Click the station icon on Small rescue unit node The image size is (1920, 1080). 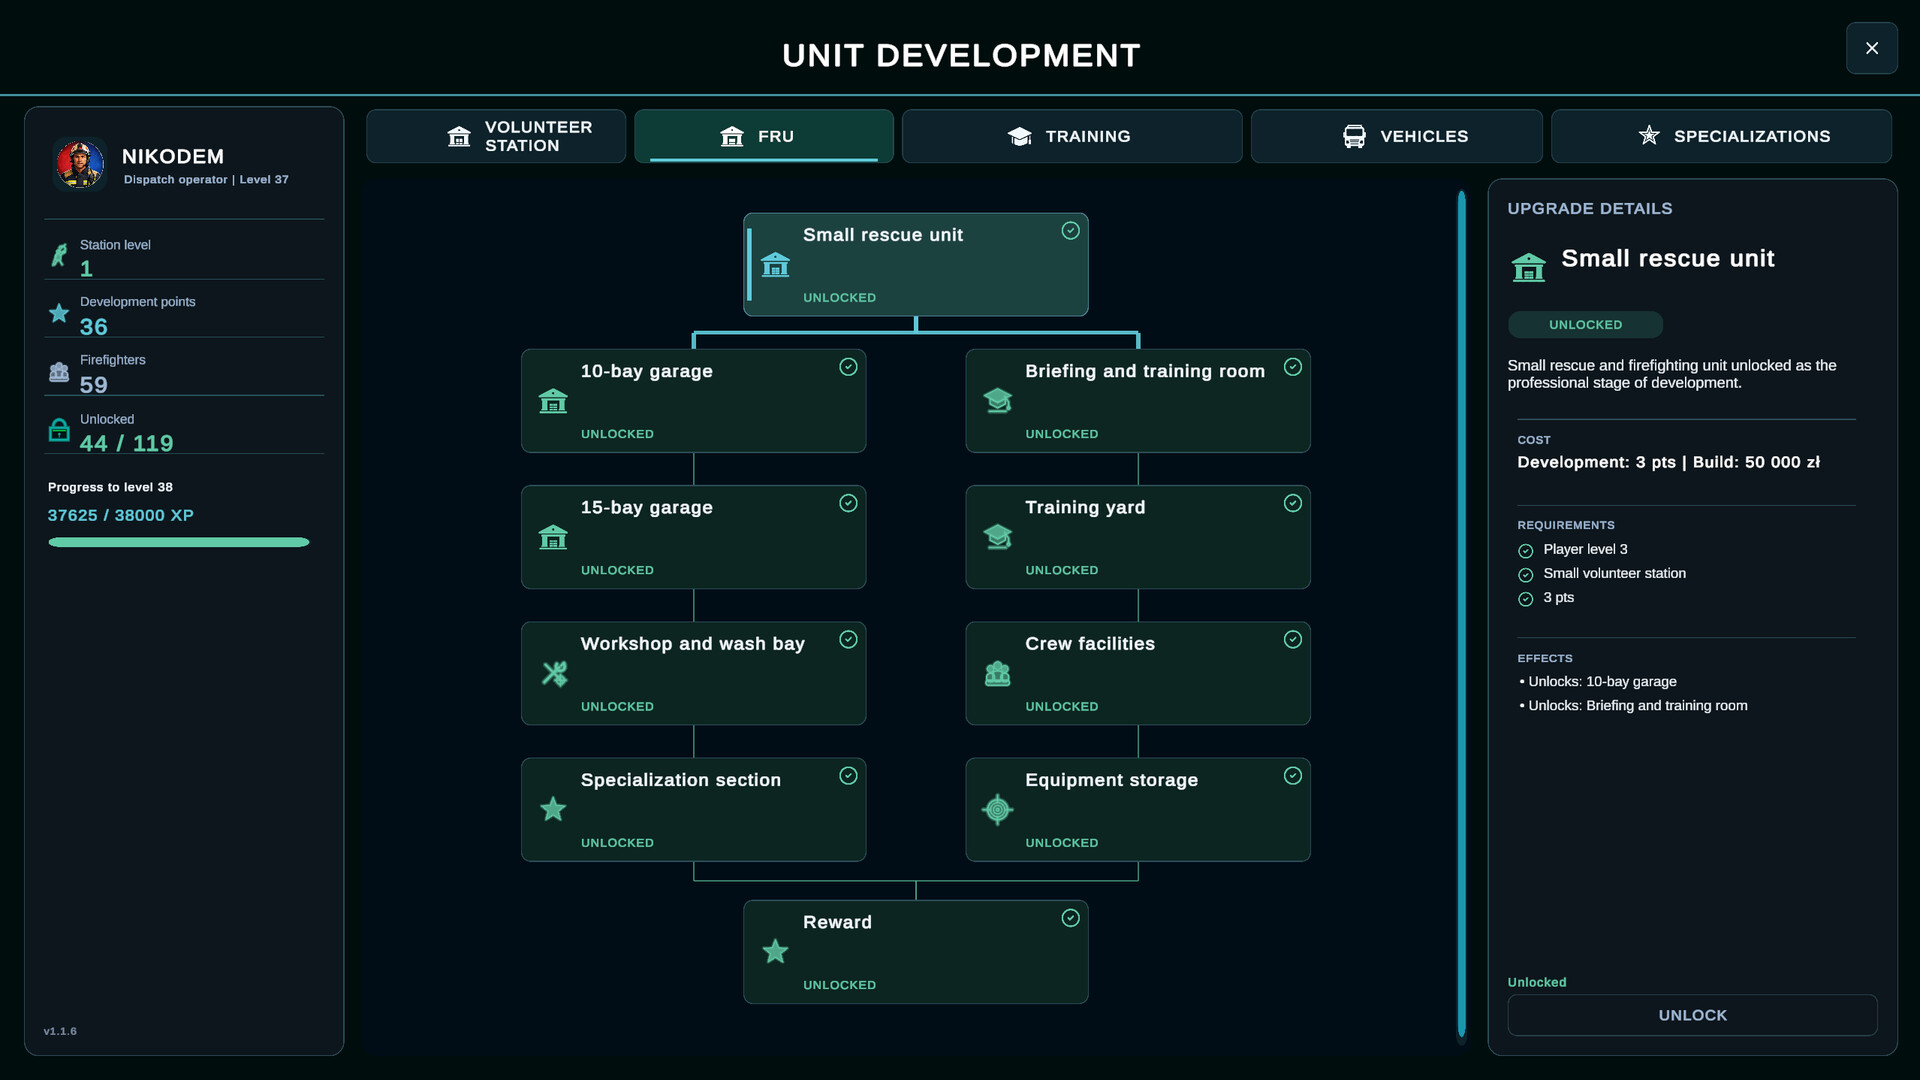(775, 265)
